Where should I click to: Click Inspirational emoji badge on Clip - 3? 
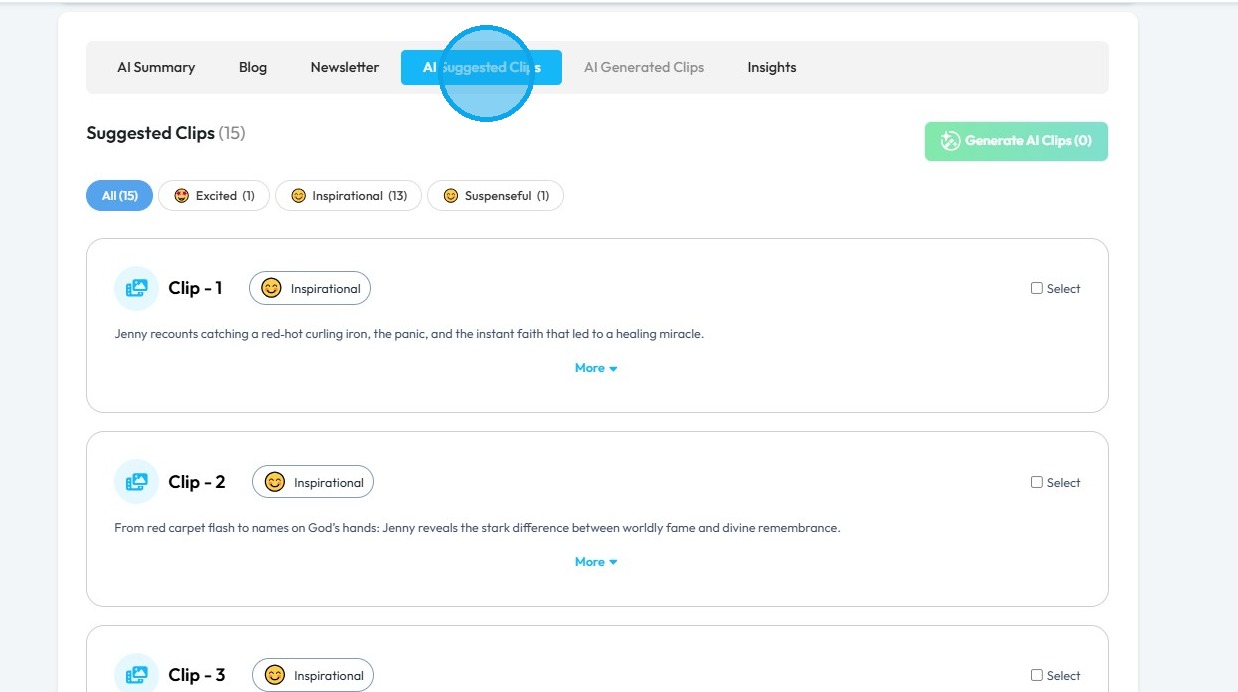click(313, 675)
